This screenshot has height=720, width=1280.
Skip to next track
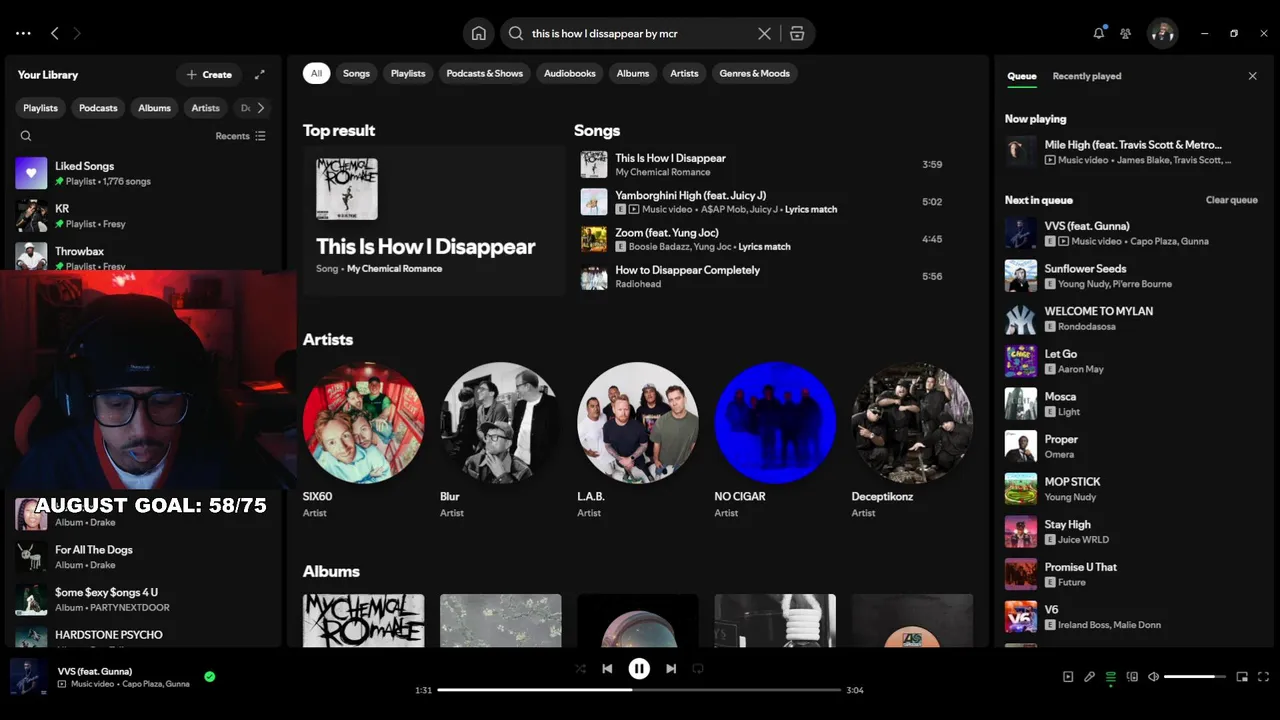pyautogui.click(x=671, y=669)
